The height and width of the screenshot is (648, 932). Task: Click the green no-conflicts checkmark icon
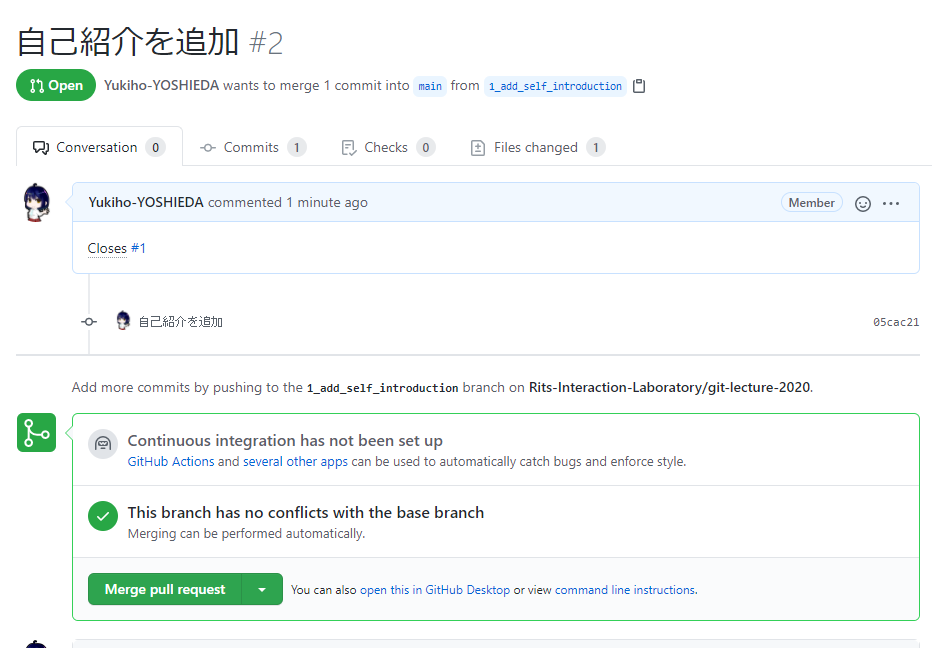[103, 516]
